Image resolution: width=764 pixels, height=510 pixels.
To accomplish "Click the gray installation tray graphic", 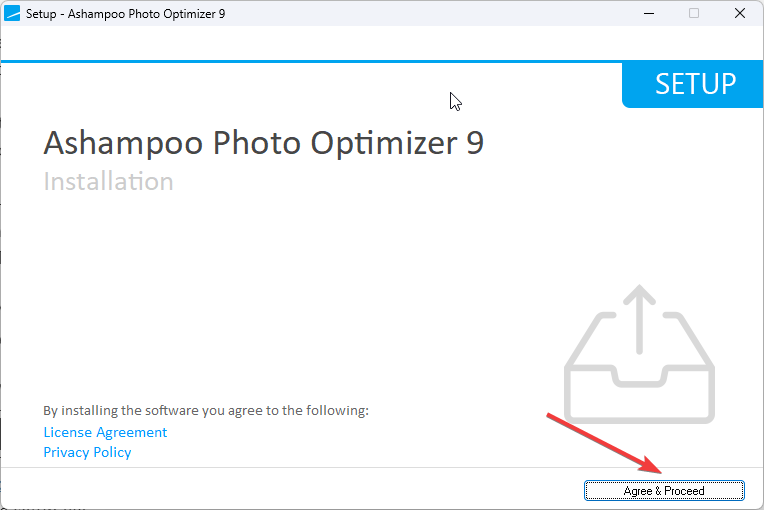I will coord(639,354).
